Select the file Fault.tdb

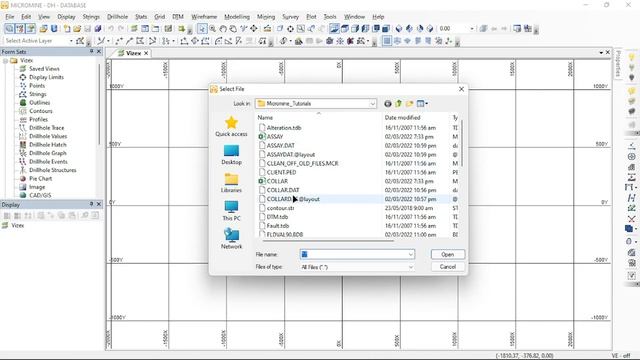click(278, 226)
